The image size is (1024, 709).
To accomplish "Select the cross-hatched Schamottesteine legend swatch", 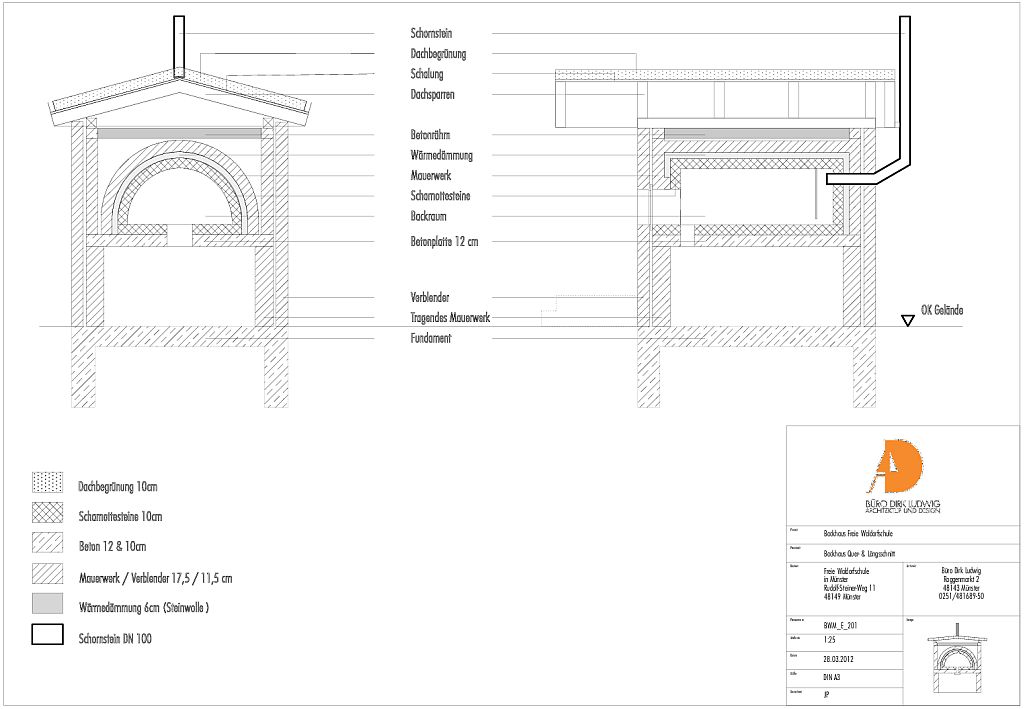I will 48,512.
